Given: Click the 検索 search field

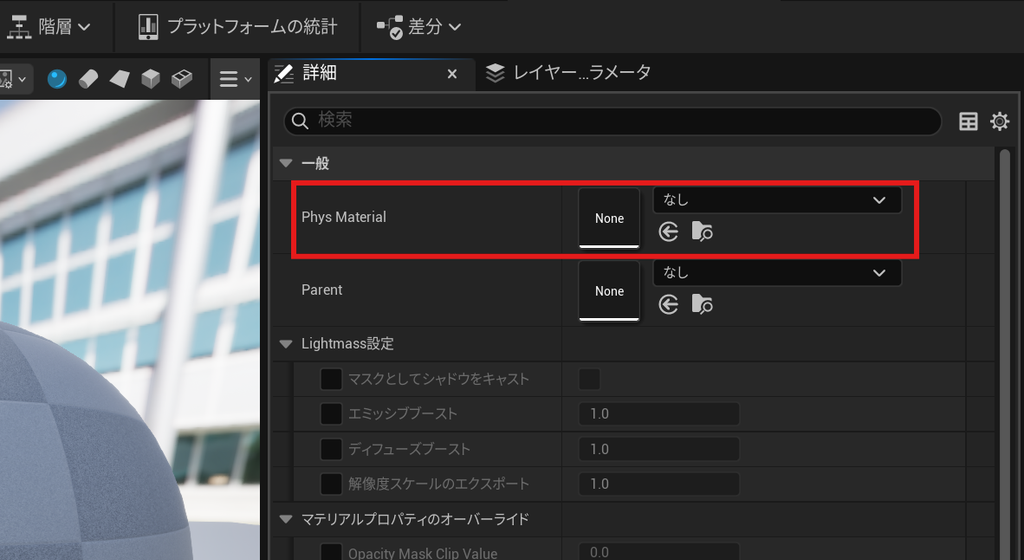Looking at the screenshot, I should coord(613,121).
